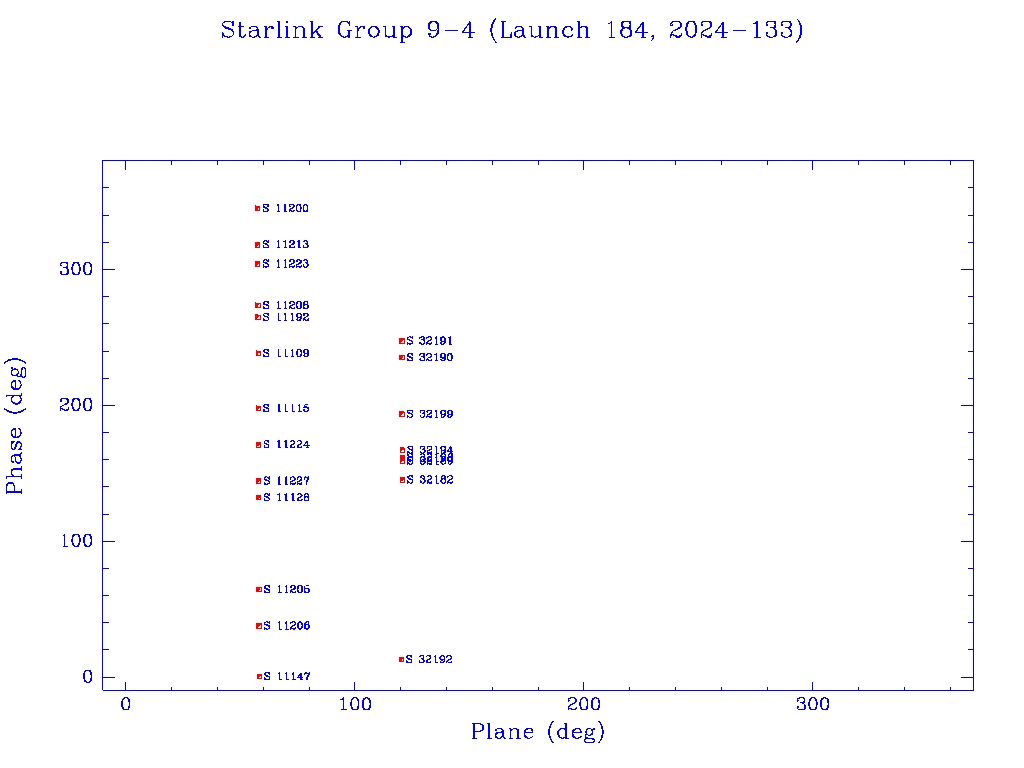Click the red data marker beside S 32192
The width and height of the screenshot is (1024, 768).
(402, 660)
